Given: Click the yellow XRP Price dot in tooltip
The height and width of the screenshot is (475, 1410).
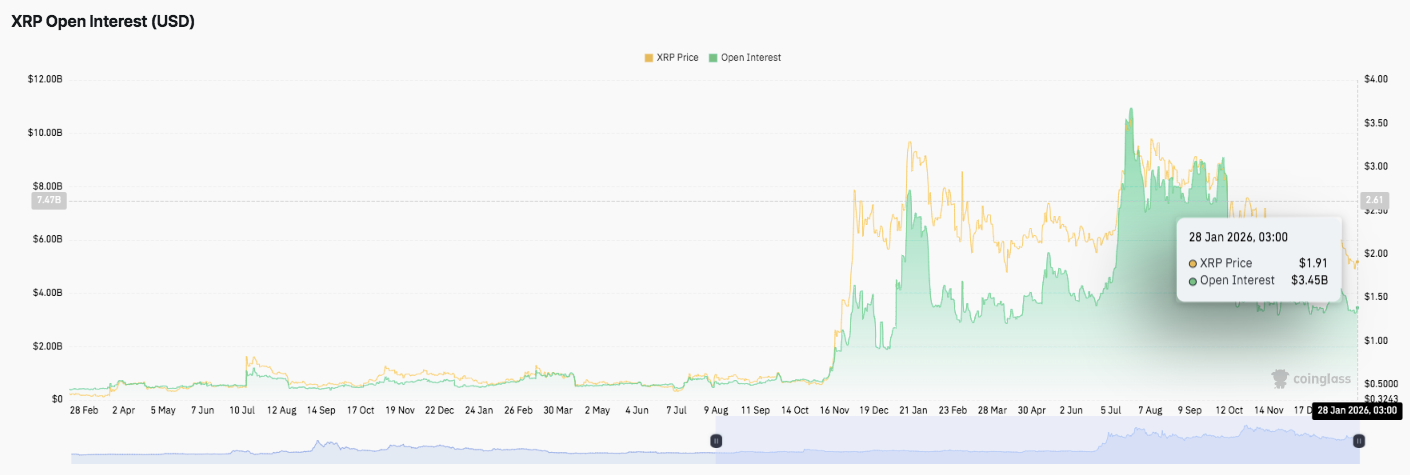Looking at the screenshot, I should [x=1193, y=263].
